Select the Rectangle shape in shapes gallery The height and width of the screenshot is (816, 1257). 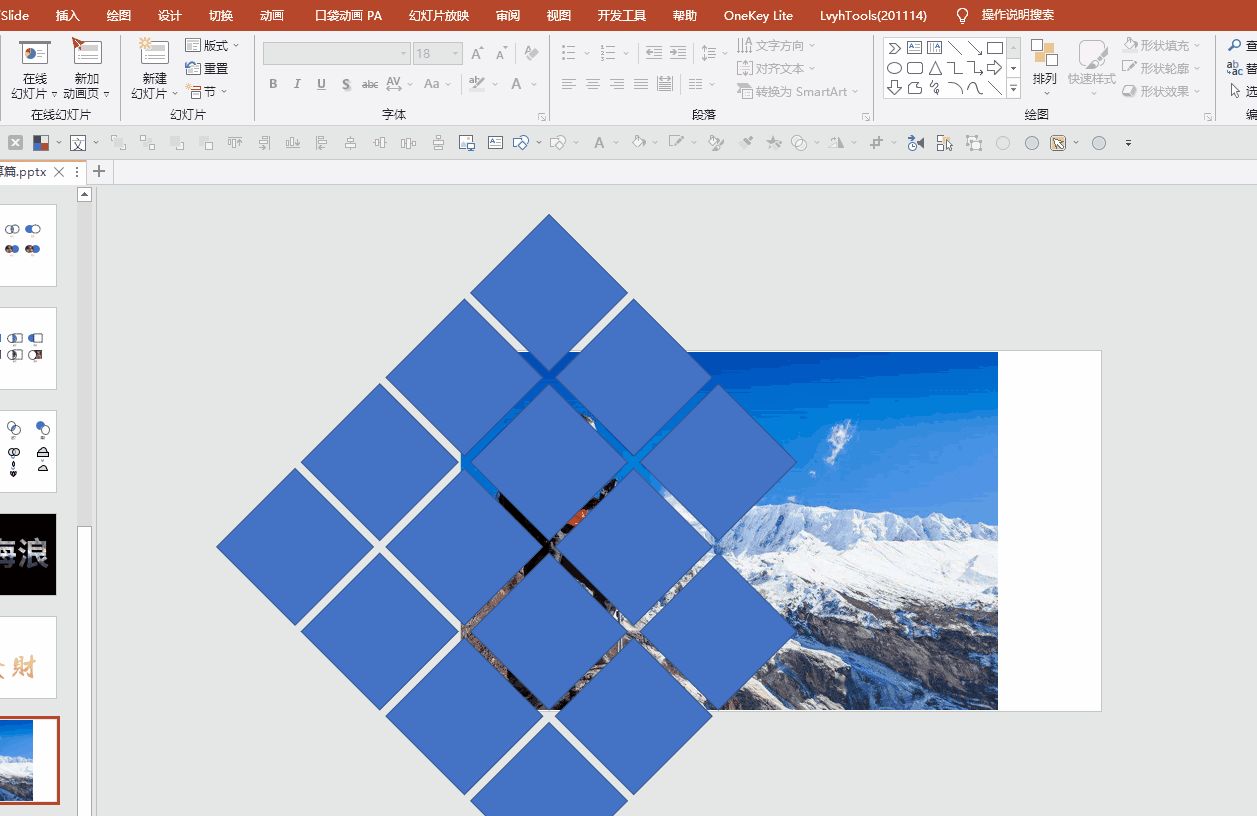995,47
